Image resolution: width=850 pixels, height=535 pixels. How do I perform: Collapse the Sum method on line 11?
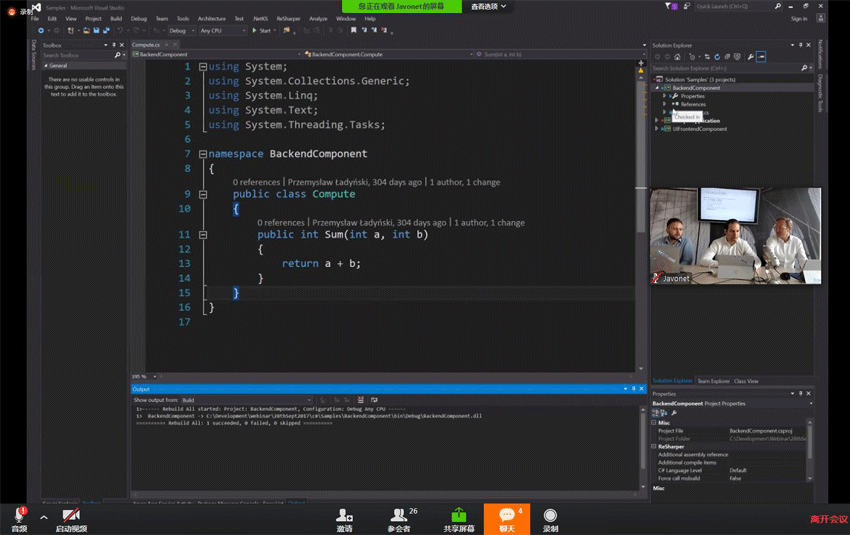click(x=203, y=235)
